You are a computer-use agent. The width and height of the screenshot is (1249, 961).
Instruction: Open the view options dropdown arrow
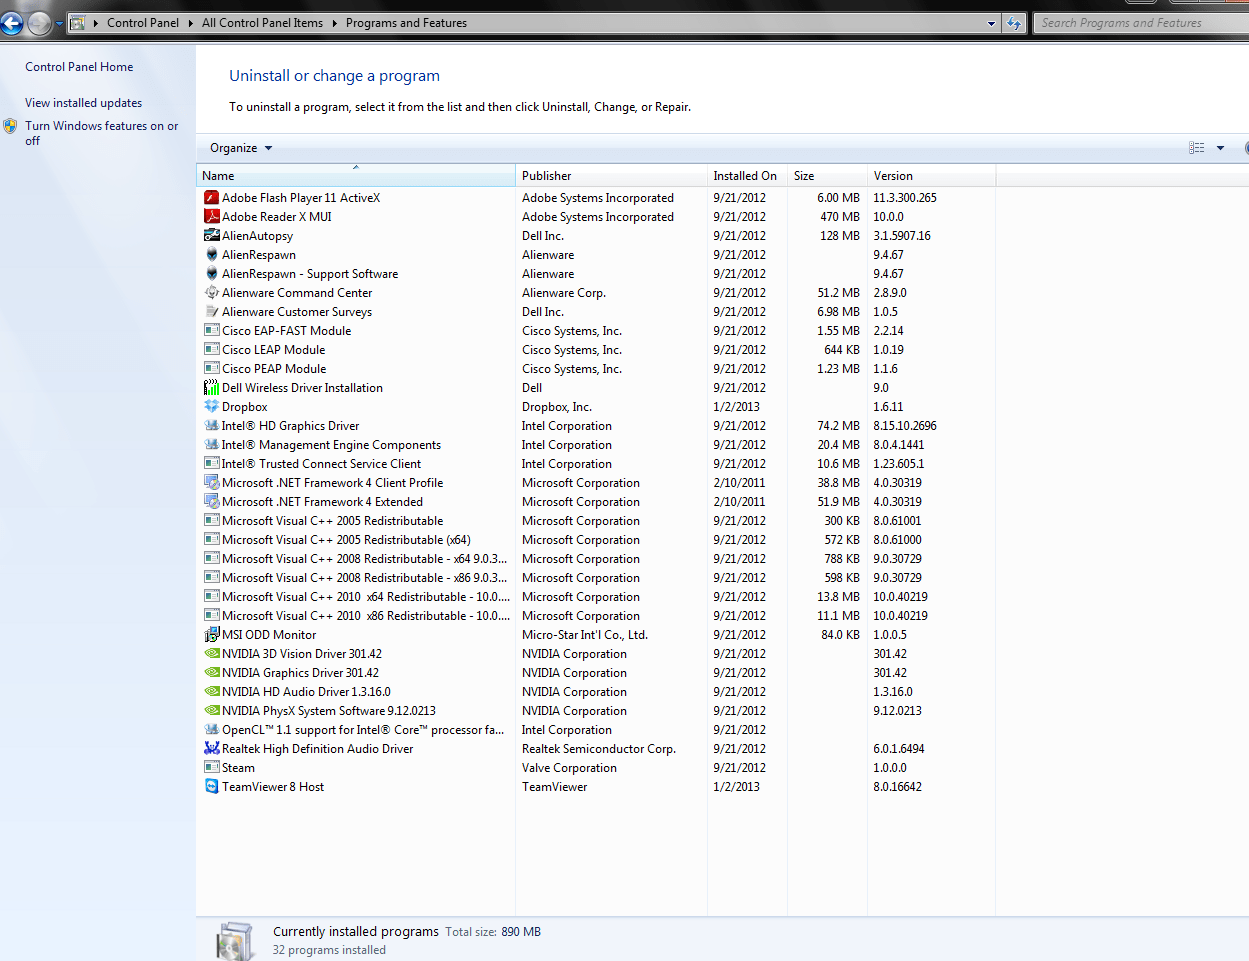point(1220,148)
